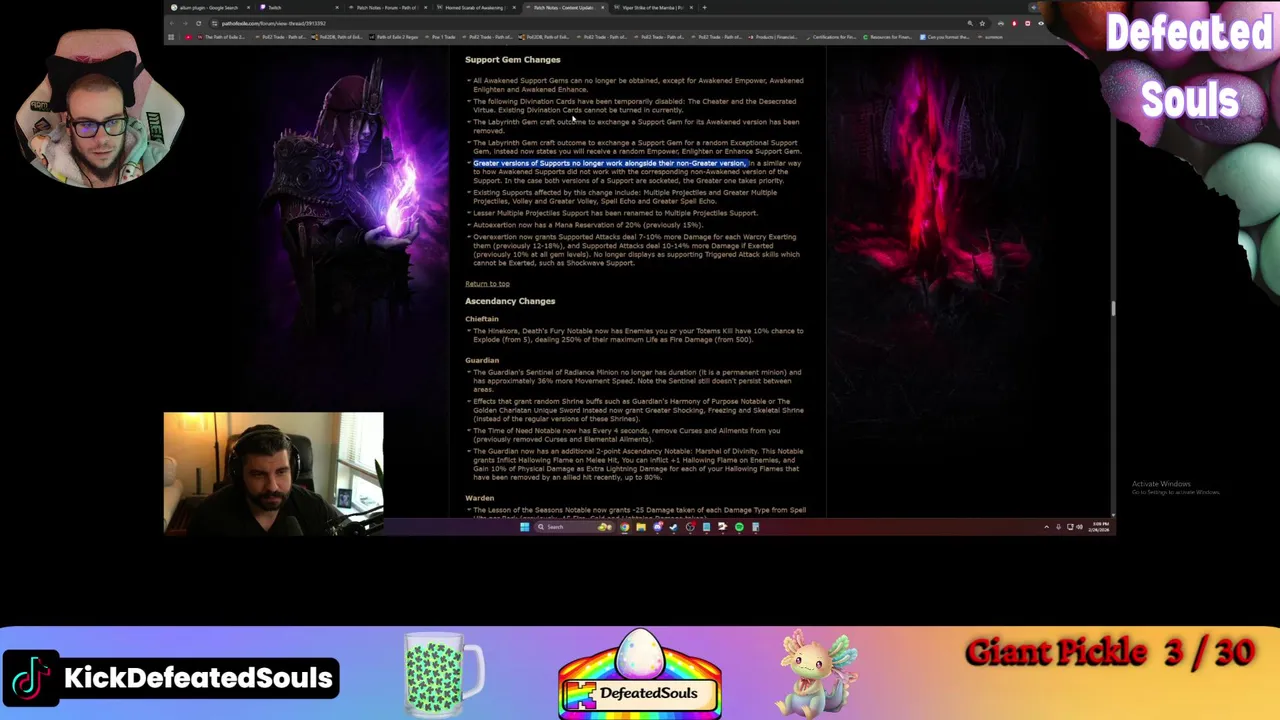Click the Guardian subheading
1280x720 pixels.
coord(482,360)
